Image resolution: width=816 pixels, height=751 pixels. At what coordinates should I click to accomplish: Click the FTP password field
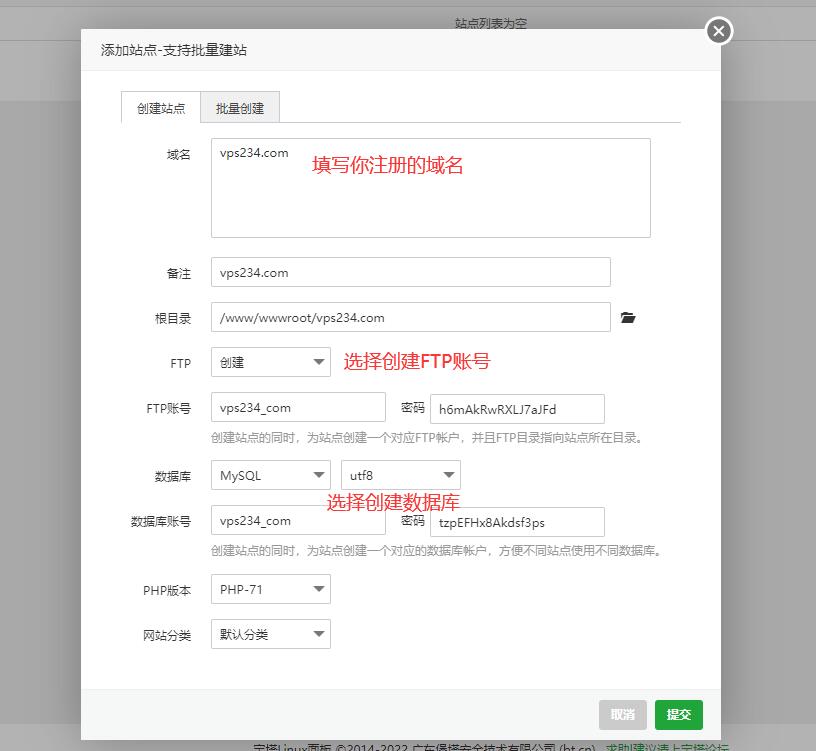coord(517,409)
